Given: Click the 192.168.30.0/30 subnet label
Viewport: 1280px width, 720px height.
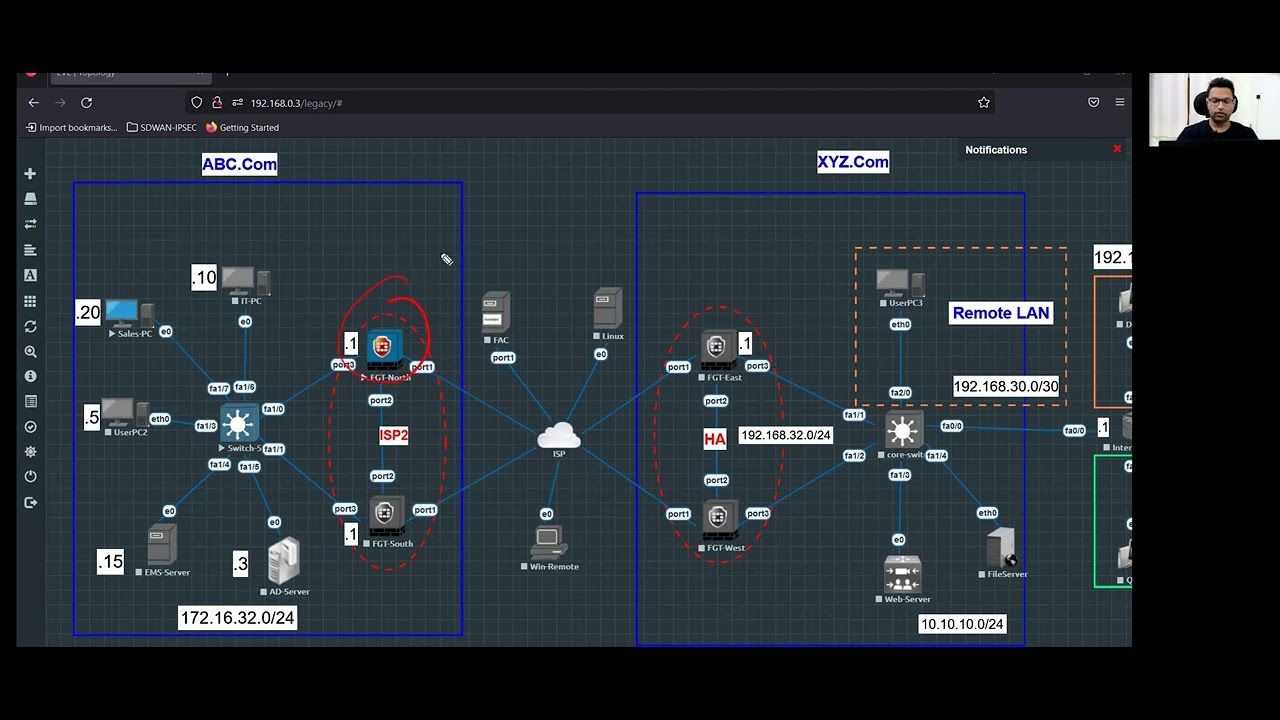Looking at the screenshot, I should point(1006,386).
